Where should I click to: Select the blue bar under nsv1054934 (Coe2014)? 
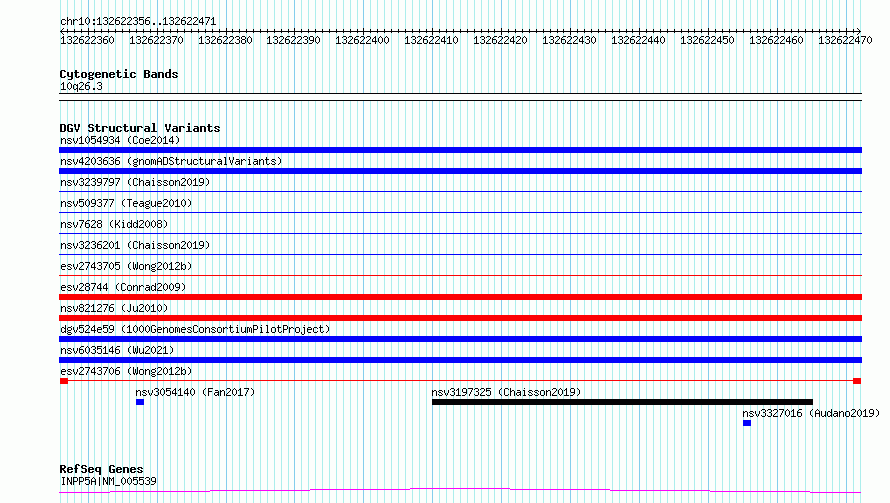pyautogui.click(x=460, y=150)
